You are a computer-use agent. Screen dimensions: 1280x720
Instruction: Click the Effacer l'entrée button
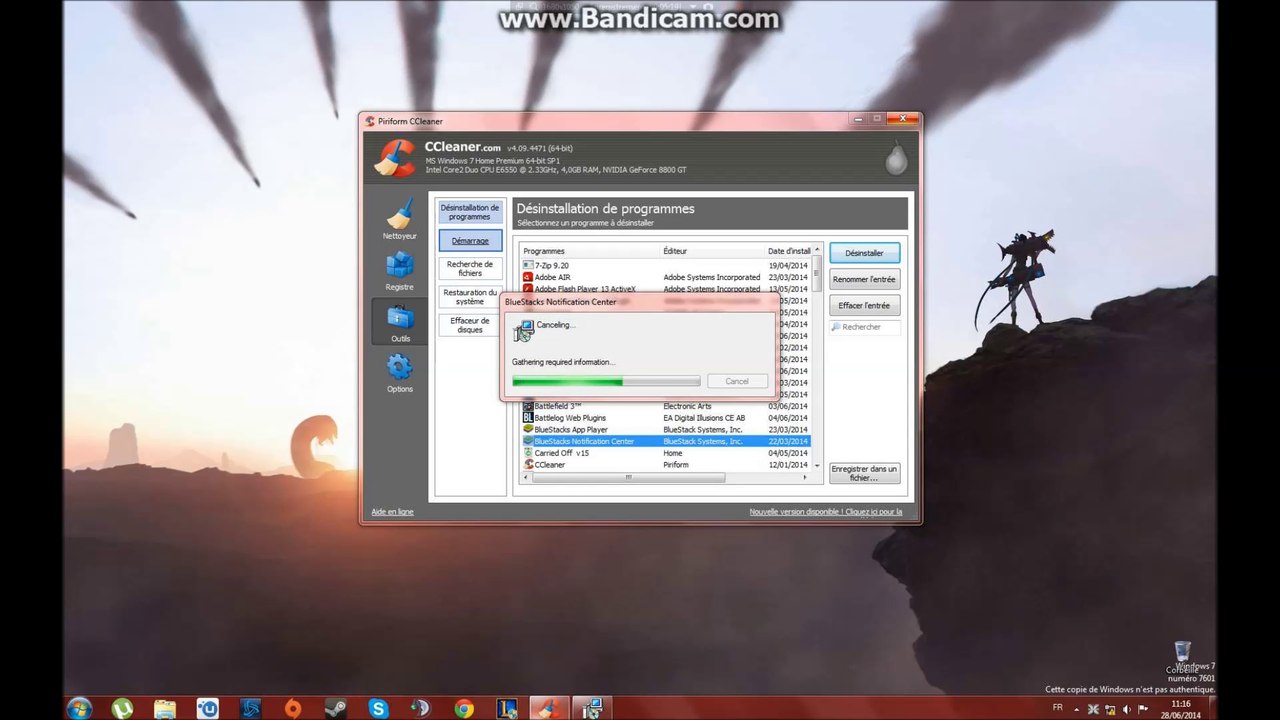864,305
